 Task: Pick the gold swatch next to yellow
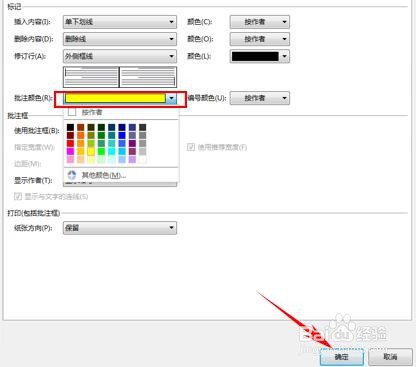coord(81,151)
